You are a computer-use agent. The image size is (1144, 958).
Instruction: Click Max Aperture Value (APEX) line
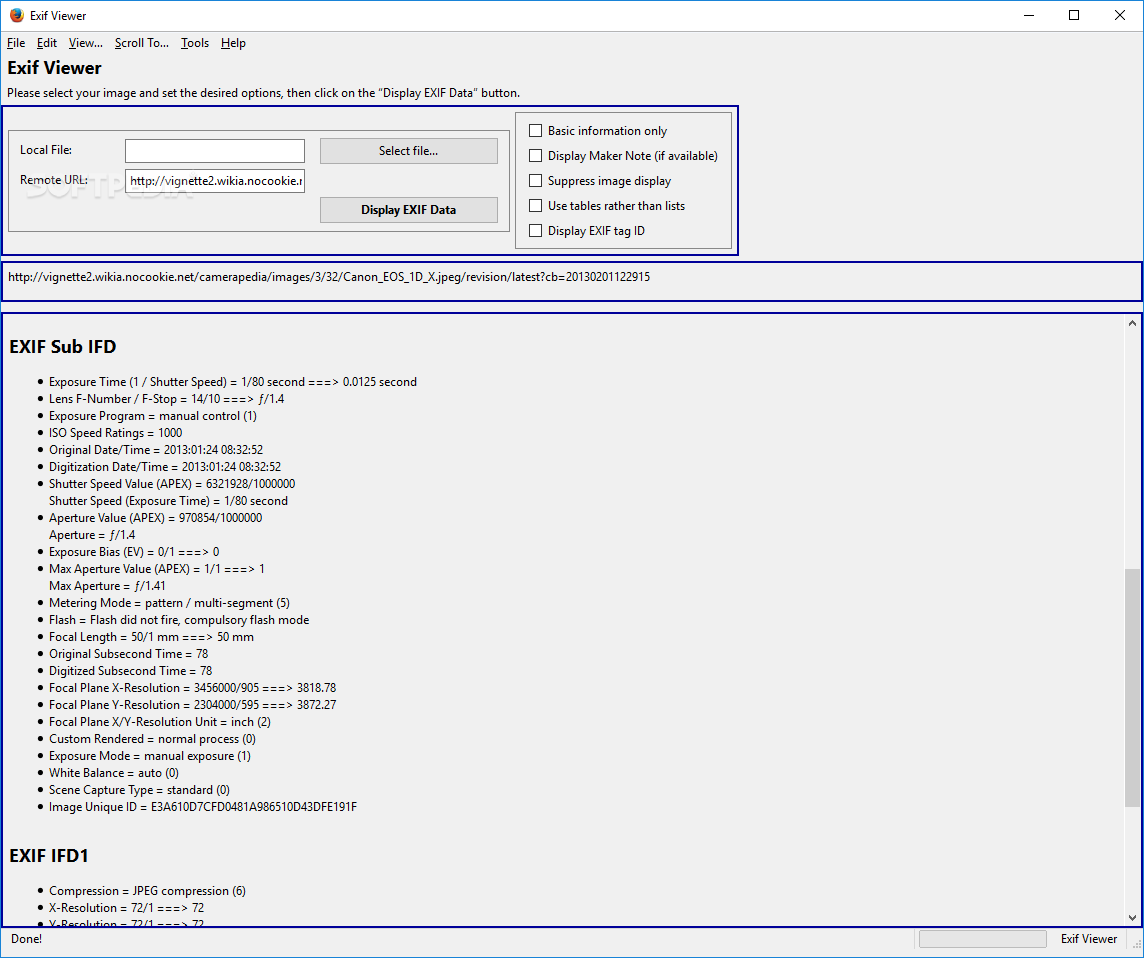[x=157, y=569]
